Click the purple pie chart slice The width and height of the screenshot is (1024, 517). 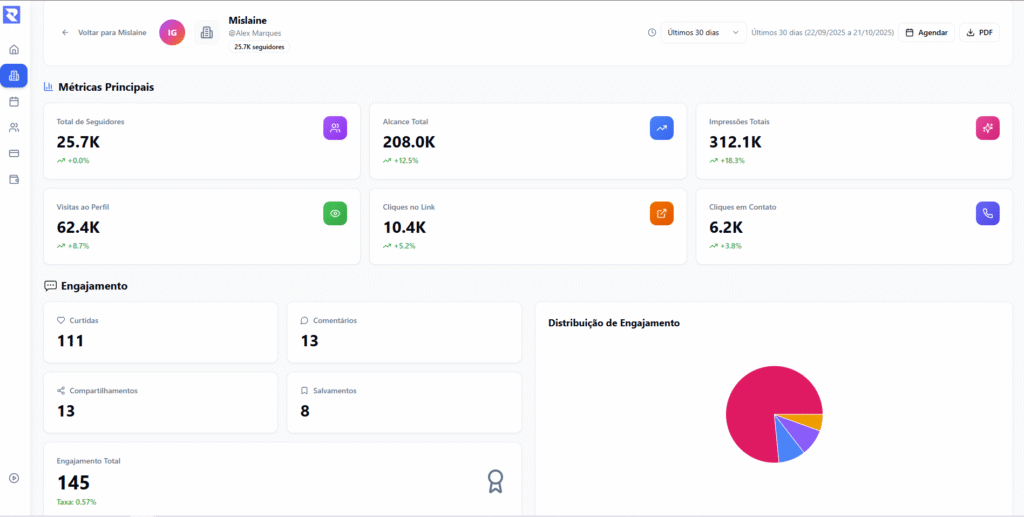pos(803,437)
